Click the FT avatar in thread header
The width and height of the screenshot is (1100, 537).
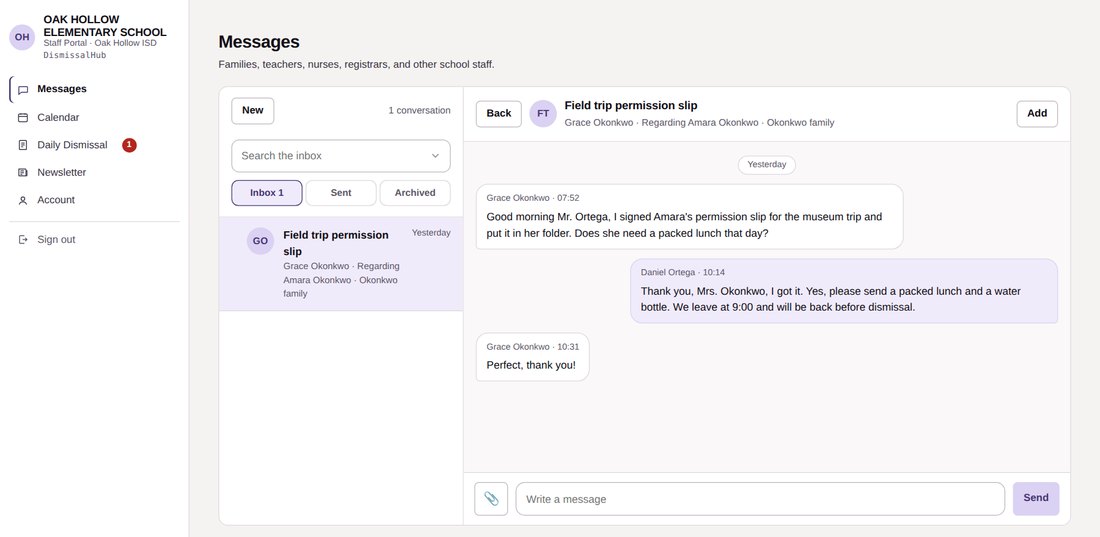(543, 114)
